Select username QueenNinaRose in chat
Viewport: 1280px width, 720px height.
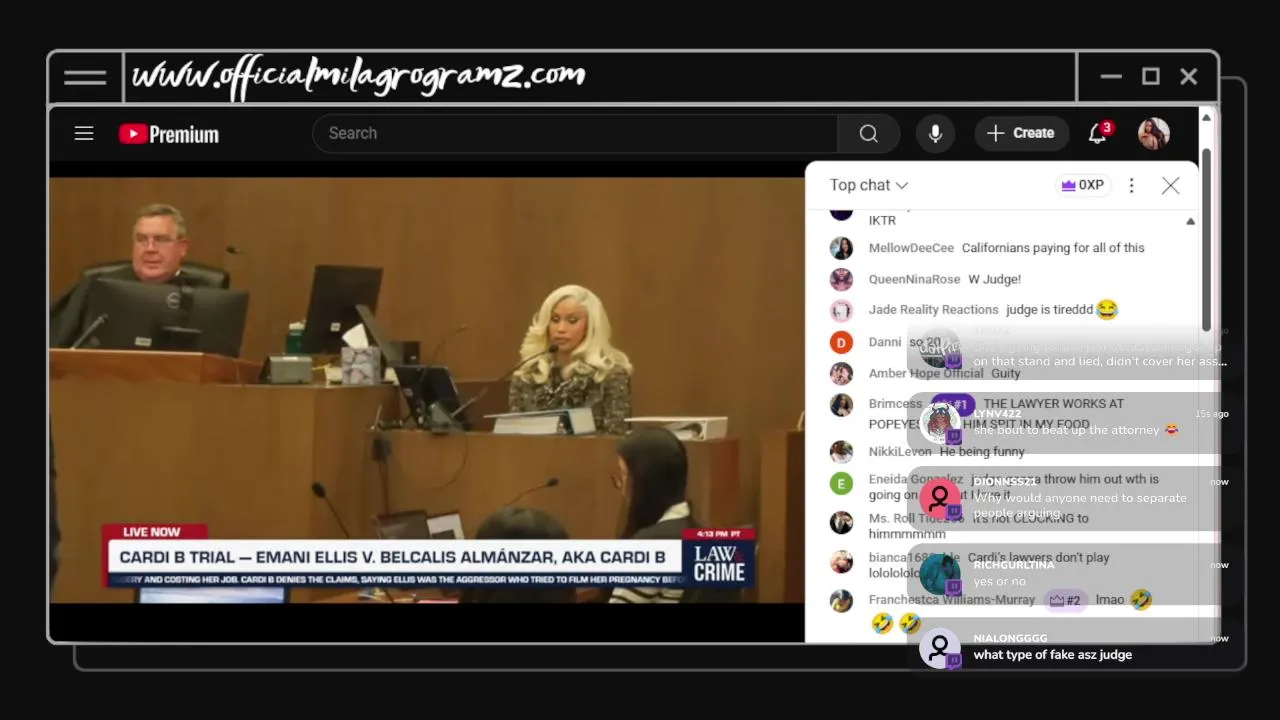(x=914, y=279)
